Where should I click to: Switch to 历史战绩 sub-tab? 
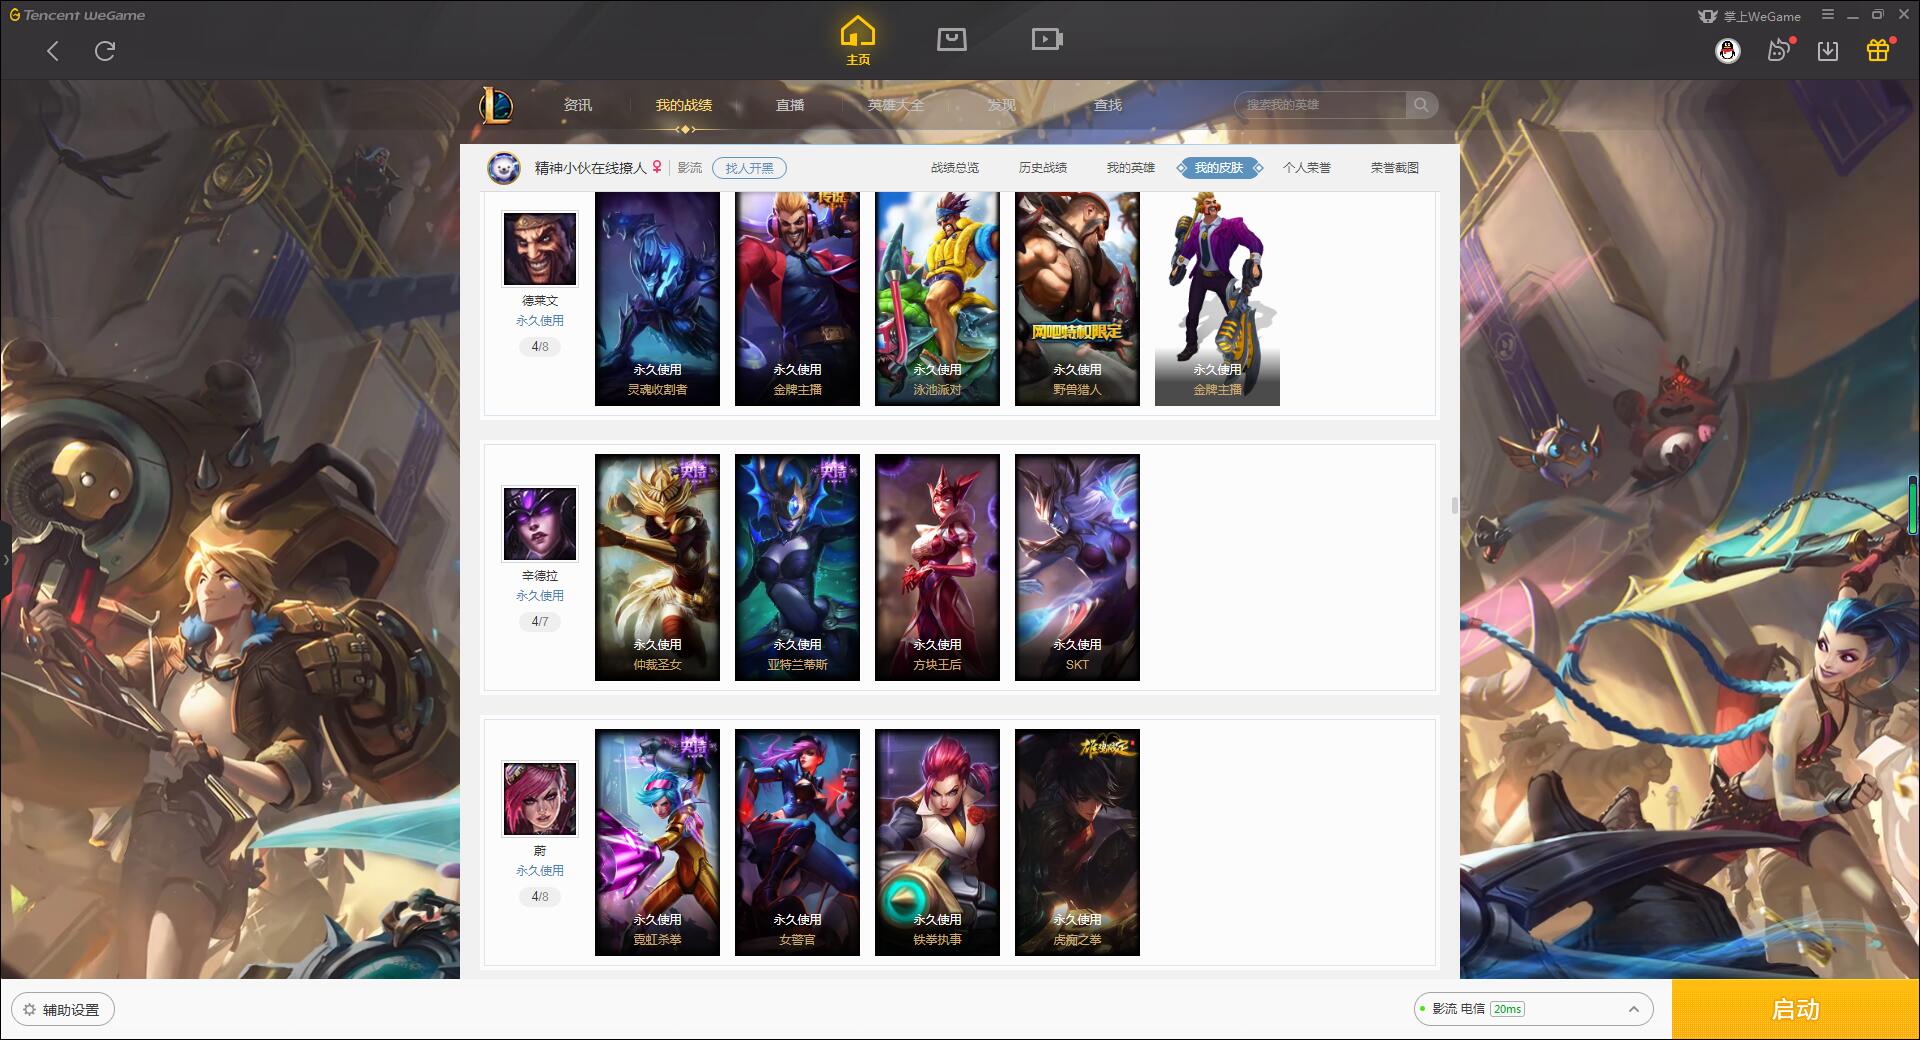[1043, 168]
